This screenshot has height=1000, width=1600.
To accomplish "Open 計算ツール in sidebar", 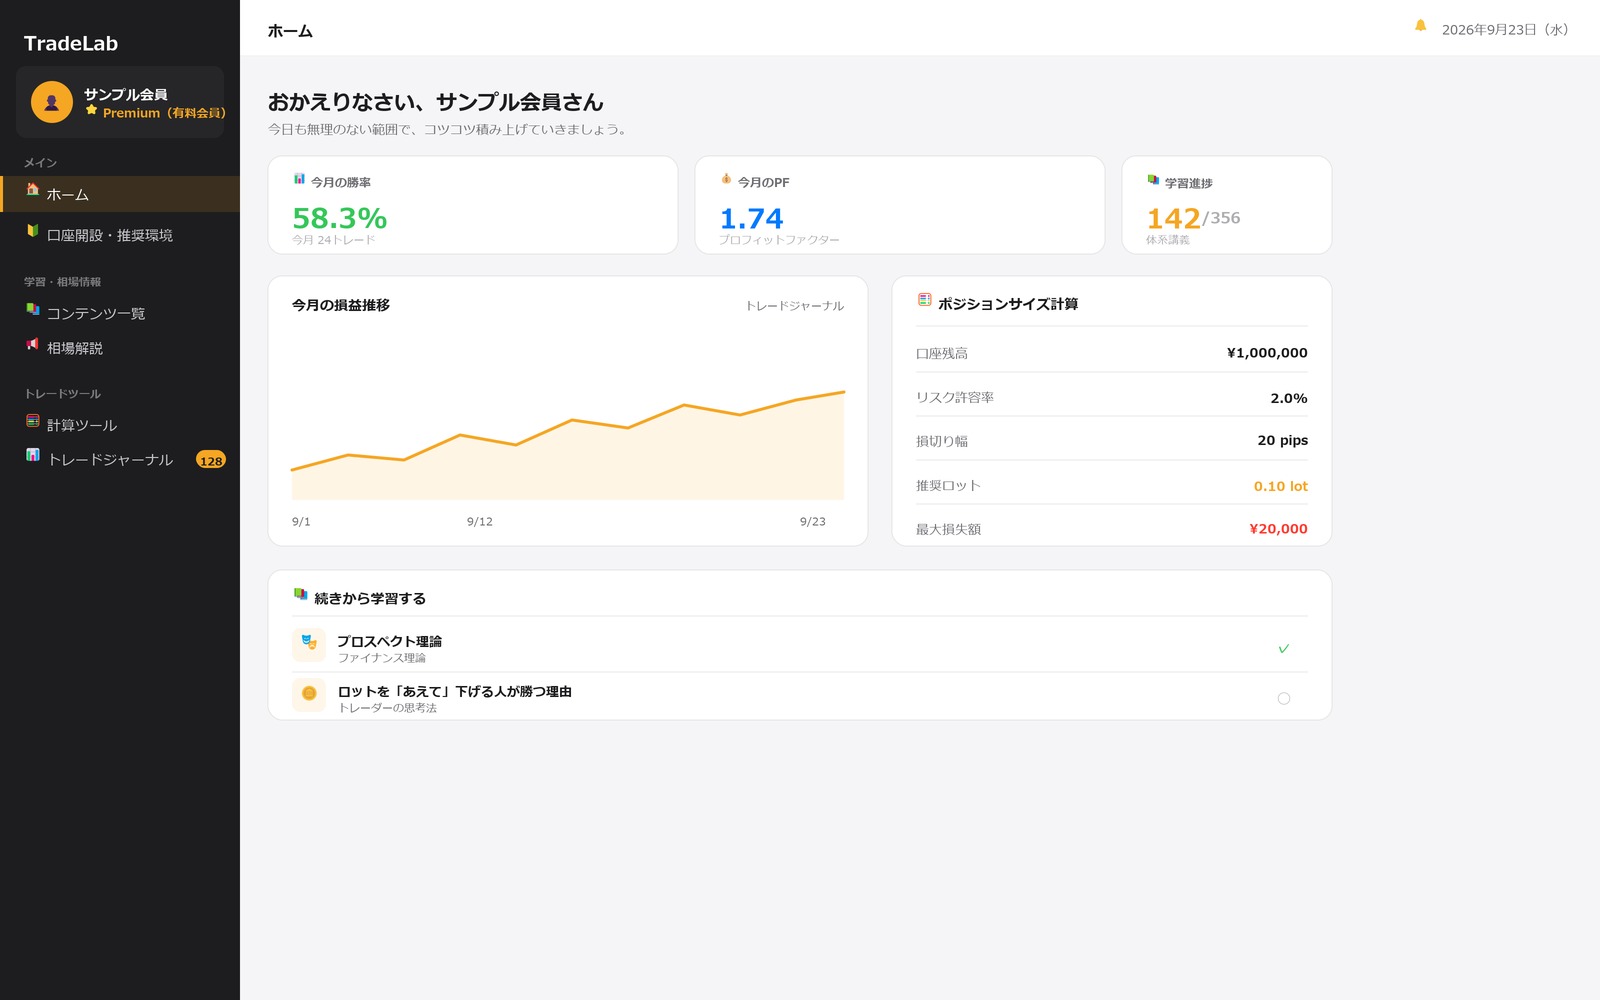I will (x=120, y=425).
